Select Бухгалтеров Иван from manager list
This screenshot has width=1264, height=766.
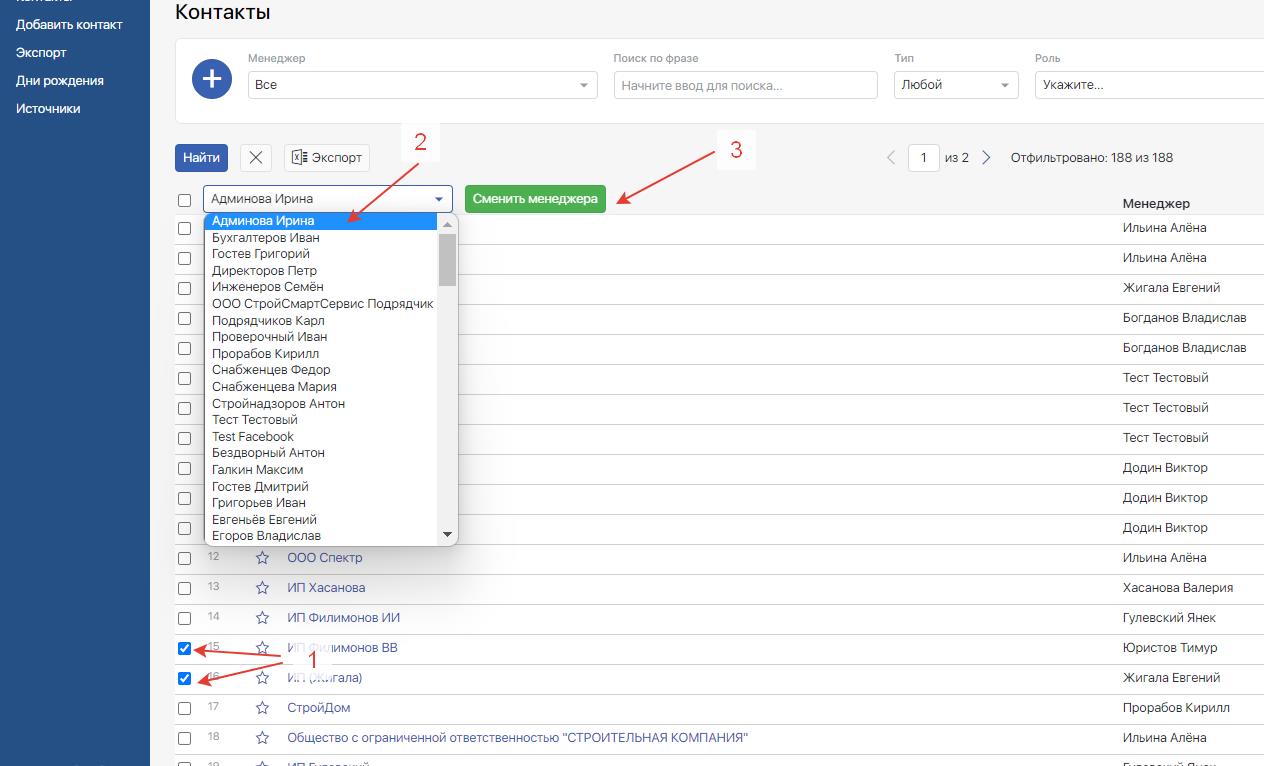[266, 238]
